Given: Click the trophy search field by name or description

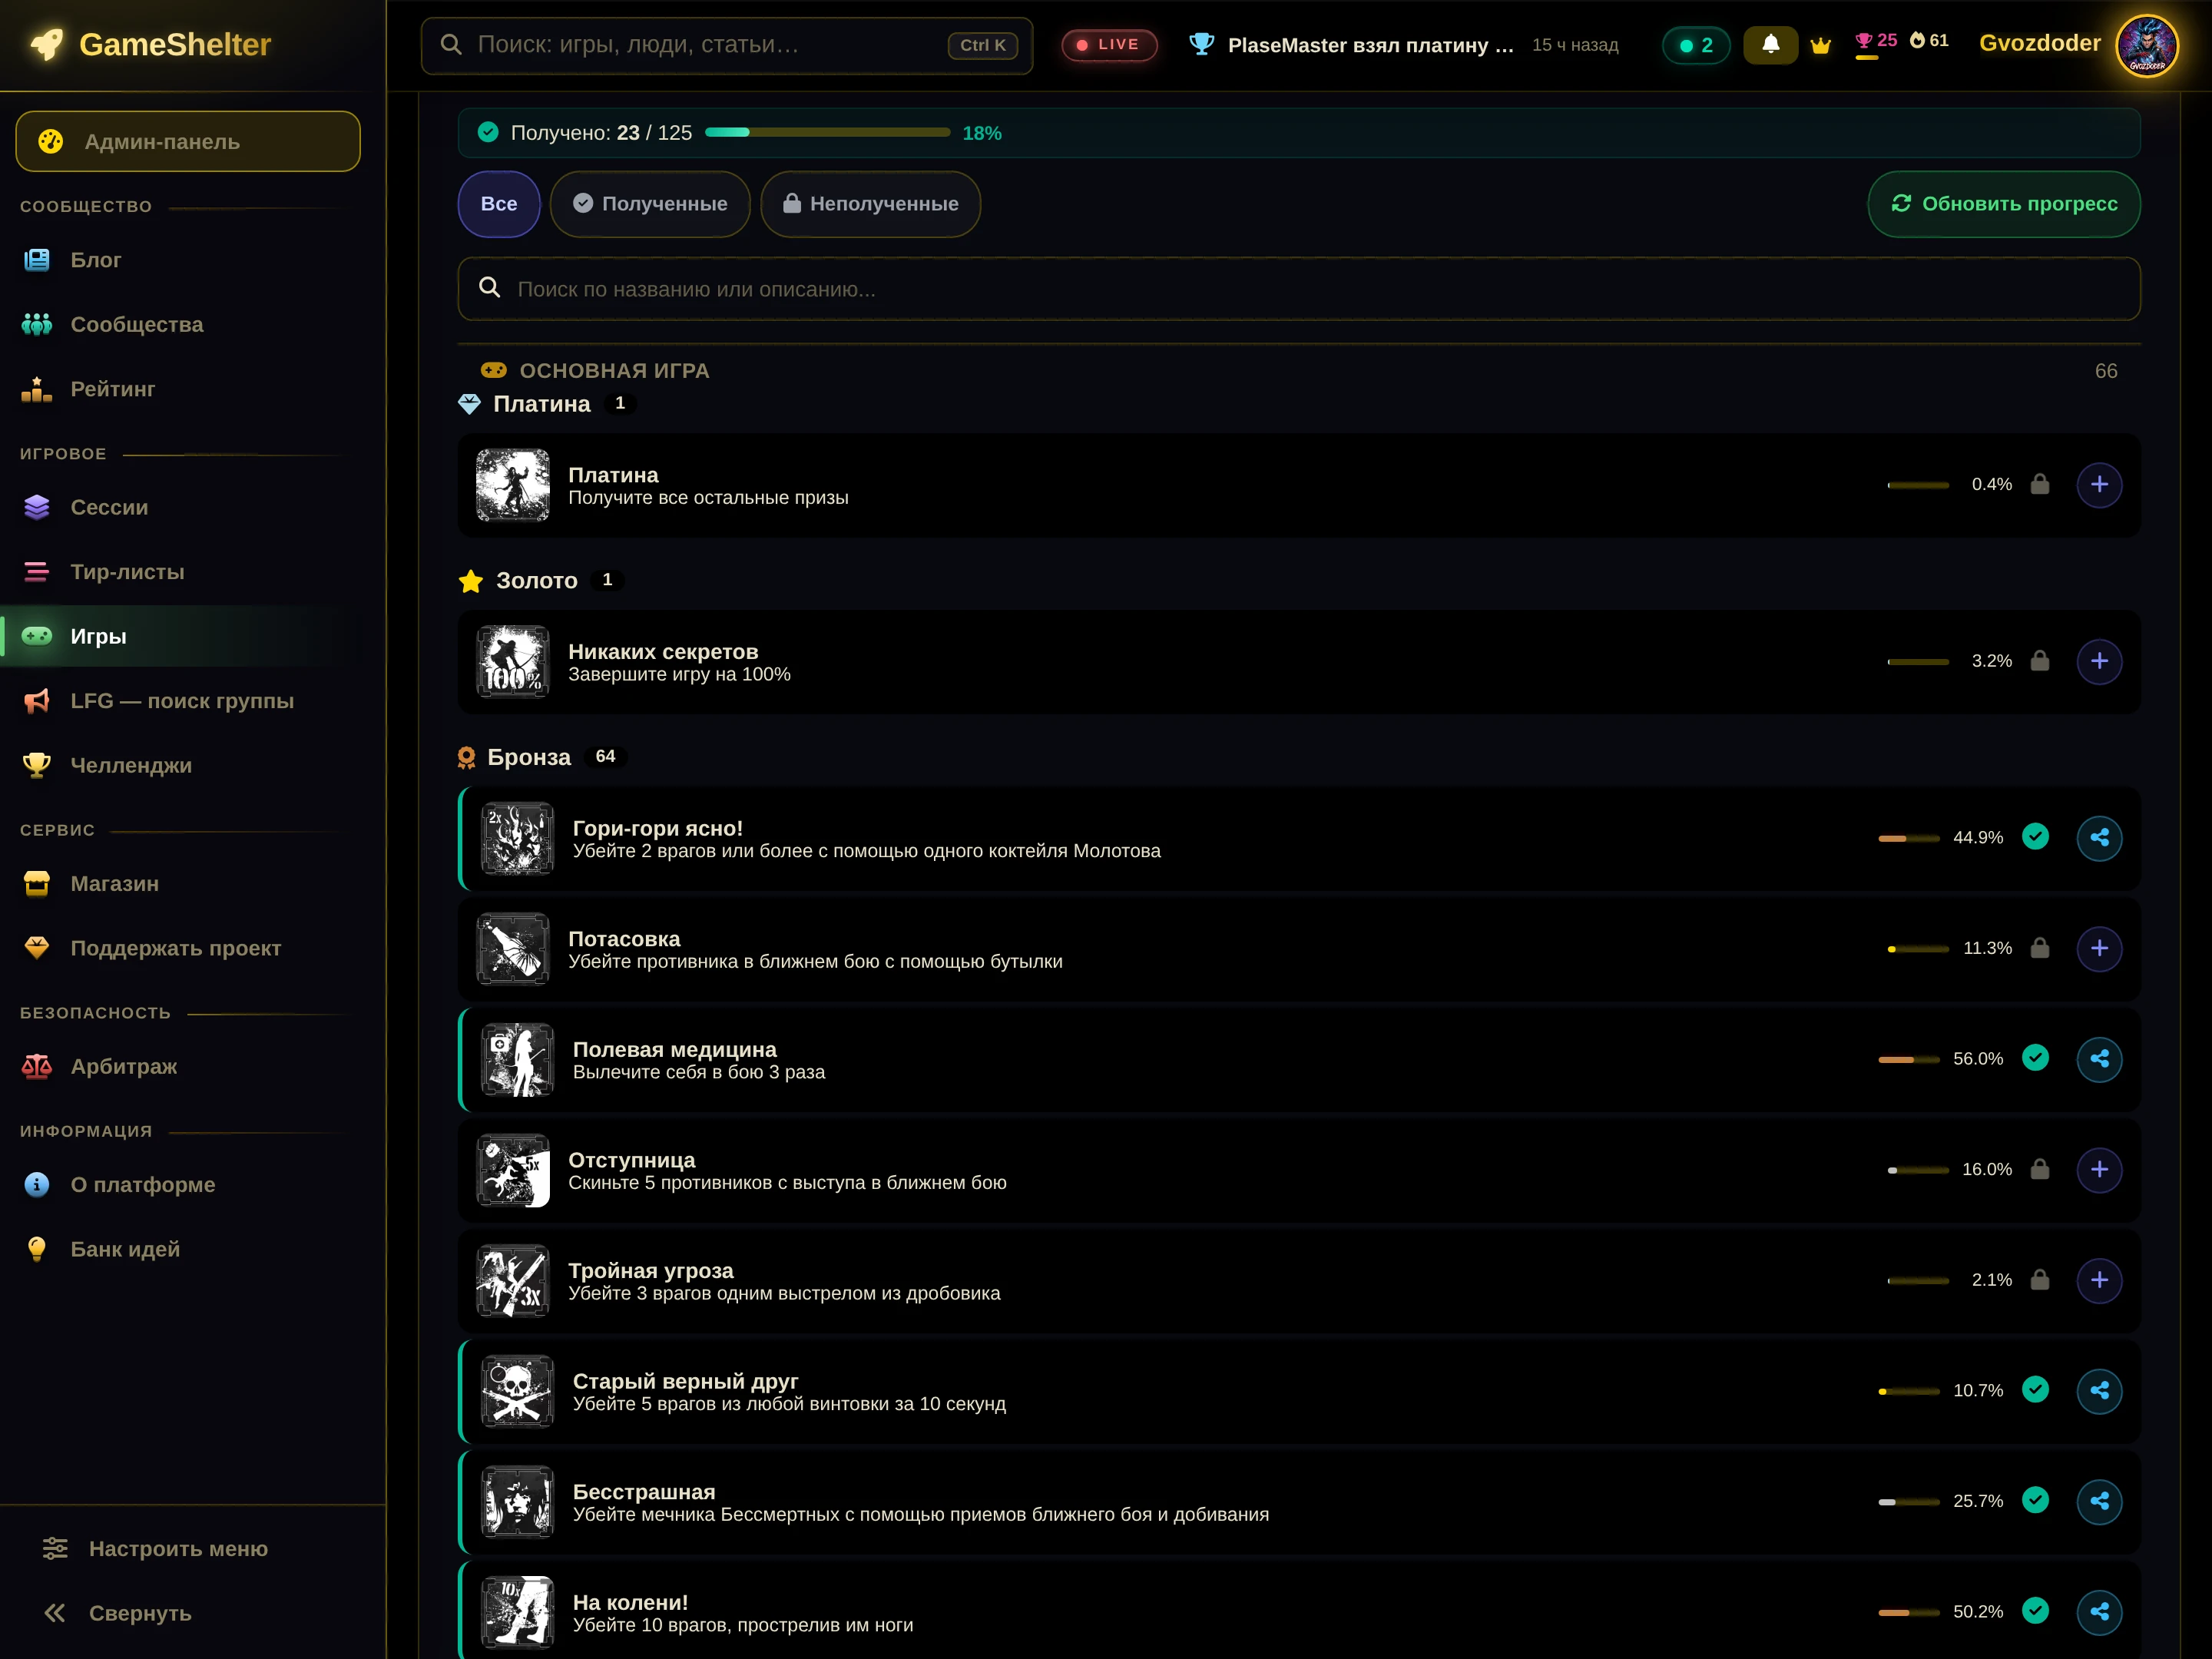Looking at the screenshot, I should 1299,289.
